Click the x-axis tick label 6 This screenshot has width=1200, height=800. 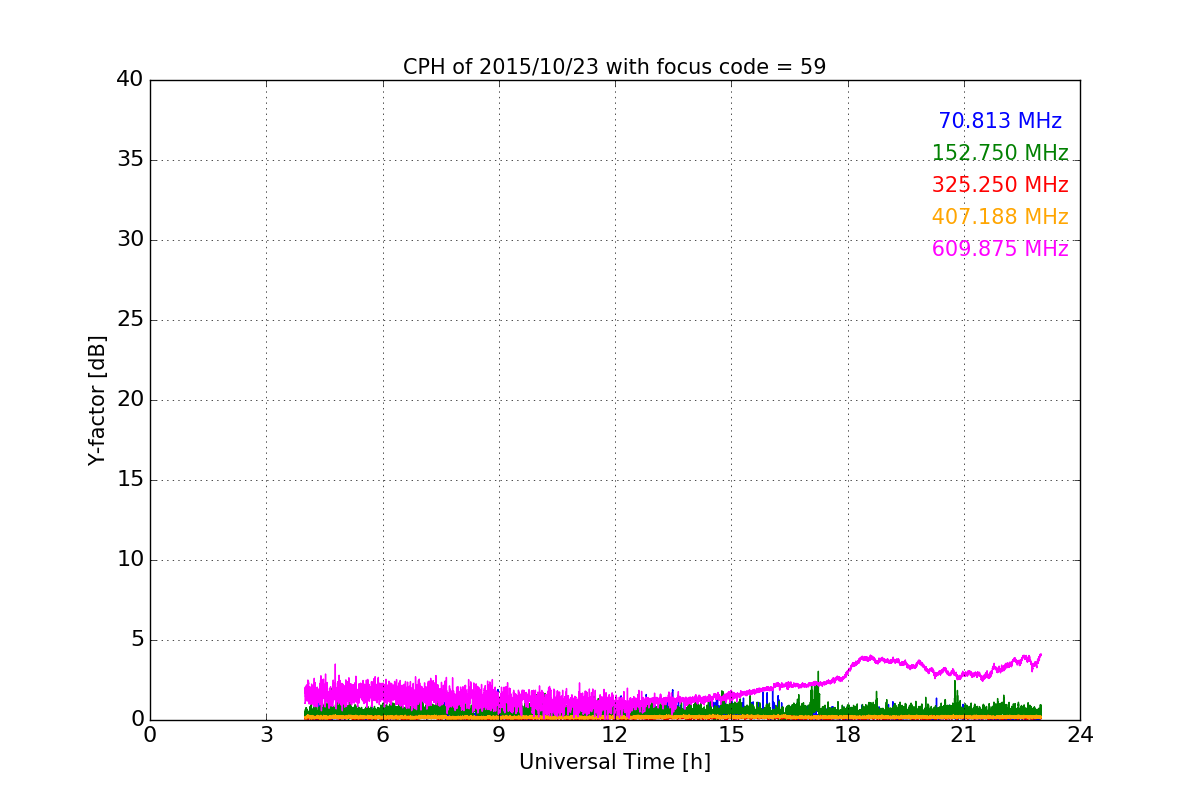click(382, 735)
